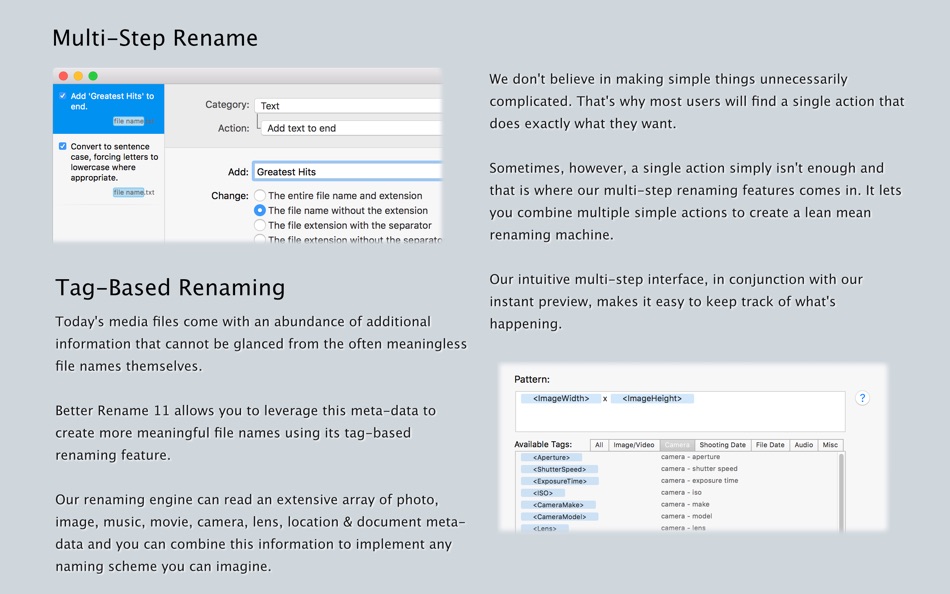Click the "camera - exposure time" description

click(699, 481)
